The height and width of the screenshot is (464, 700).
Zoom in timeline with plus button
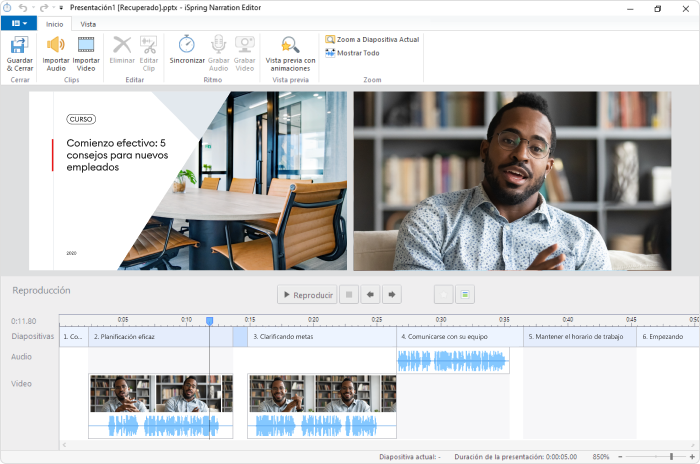(x=692, y=456)
